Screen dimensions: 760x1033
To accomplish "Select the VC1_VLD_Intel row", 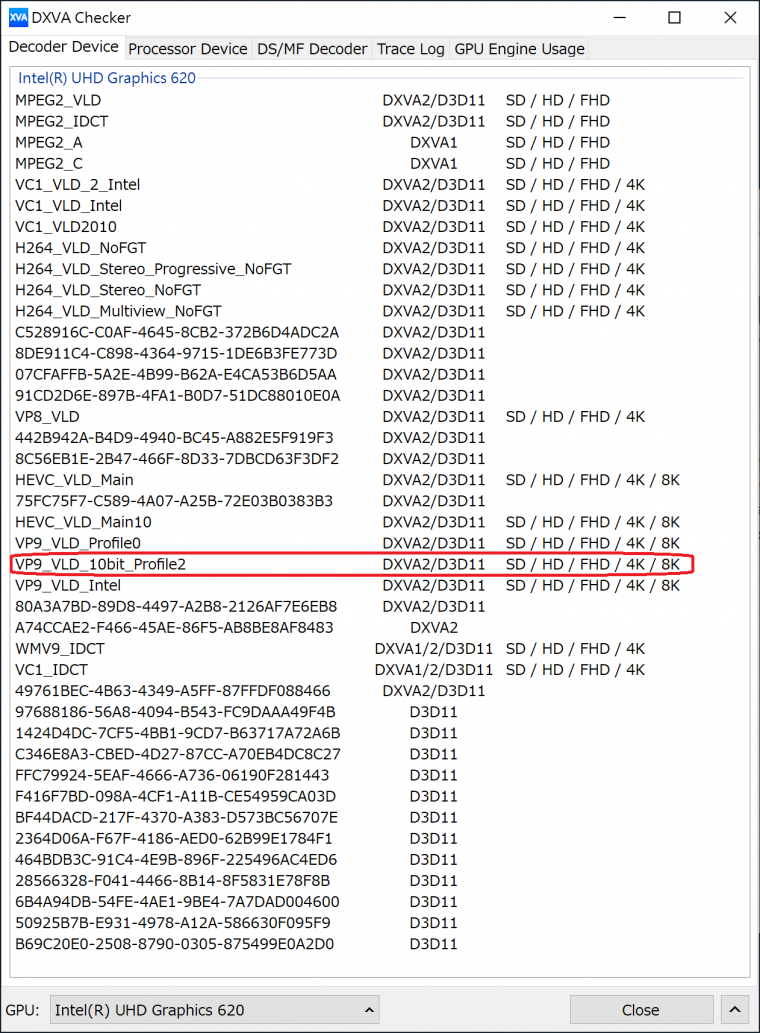I will (x=379, y=206).
